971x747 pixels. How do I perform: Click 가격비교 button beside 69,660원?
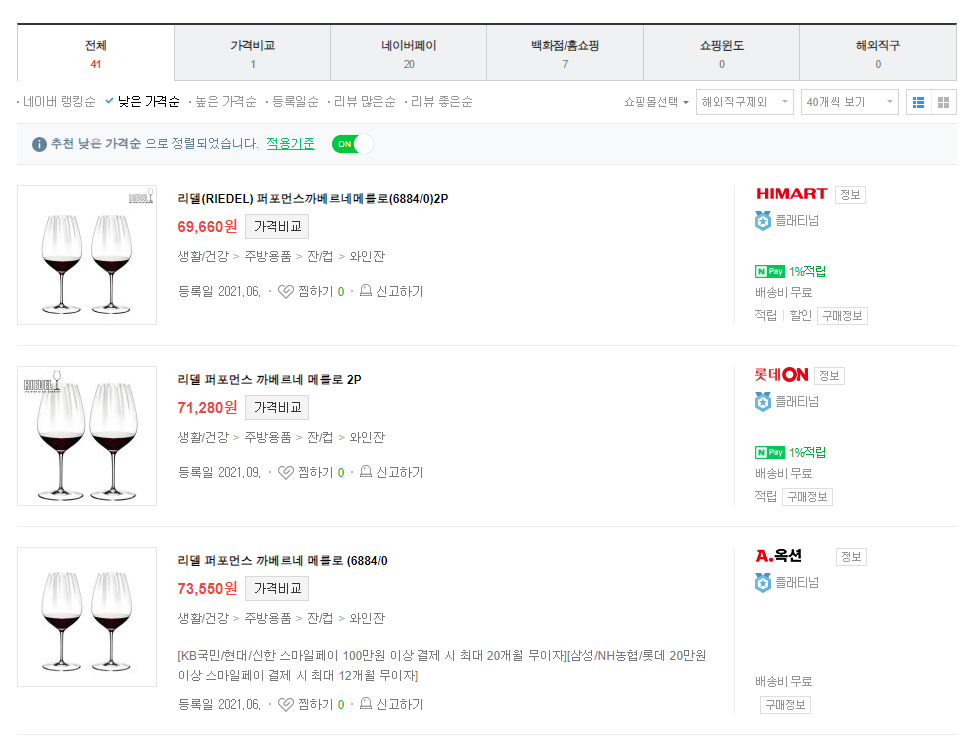point(277,227)
